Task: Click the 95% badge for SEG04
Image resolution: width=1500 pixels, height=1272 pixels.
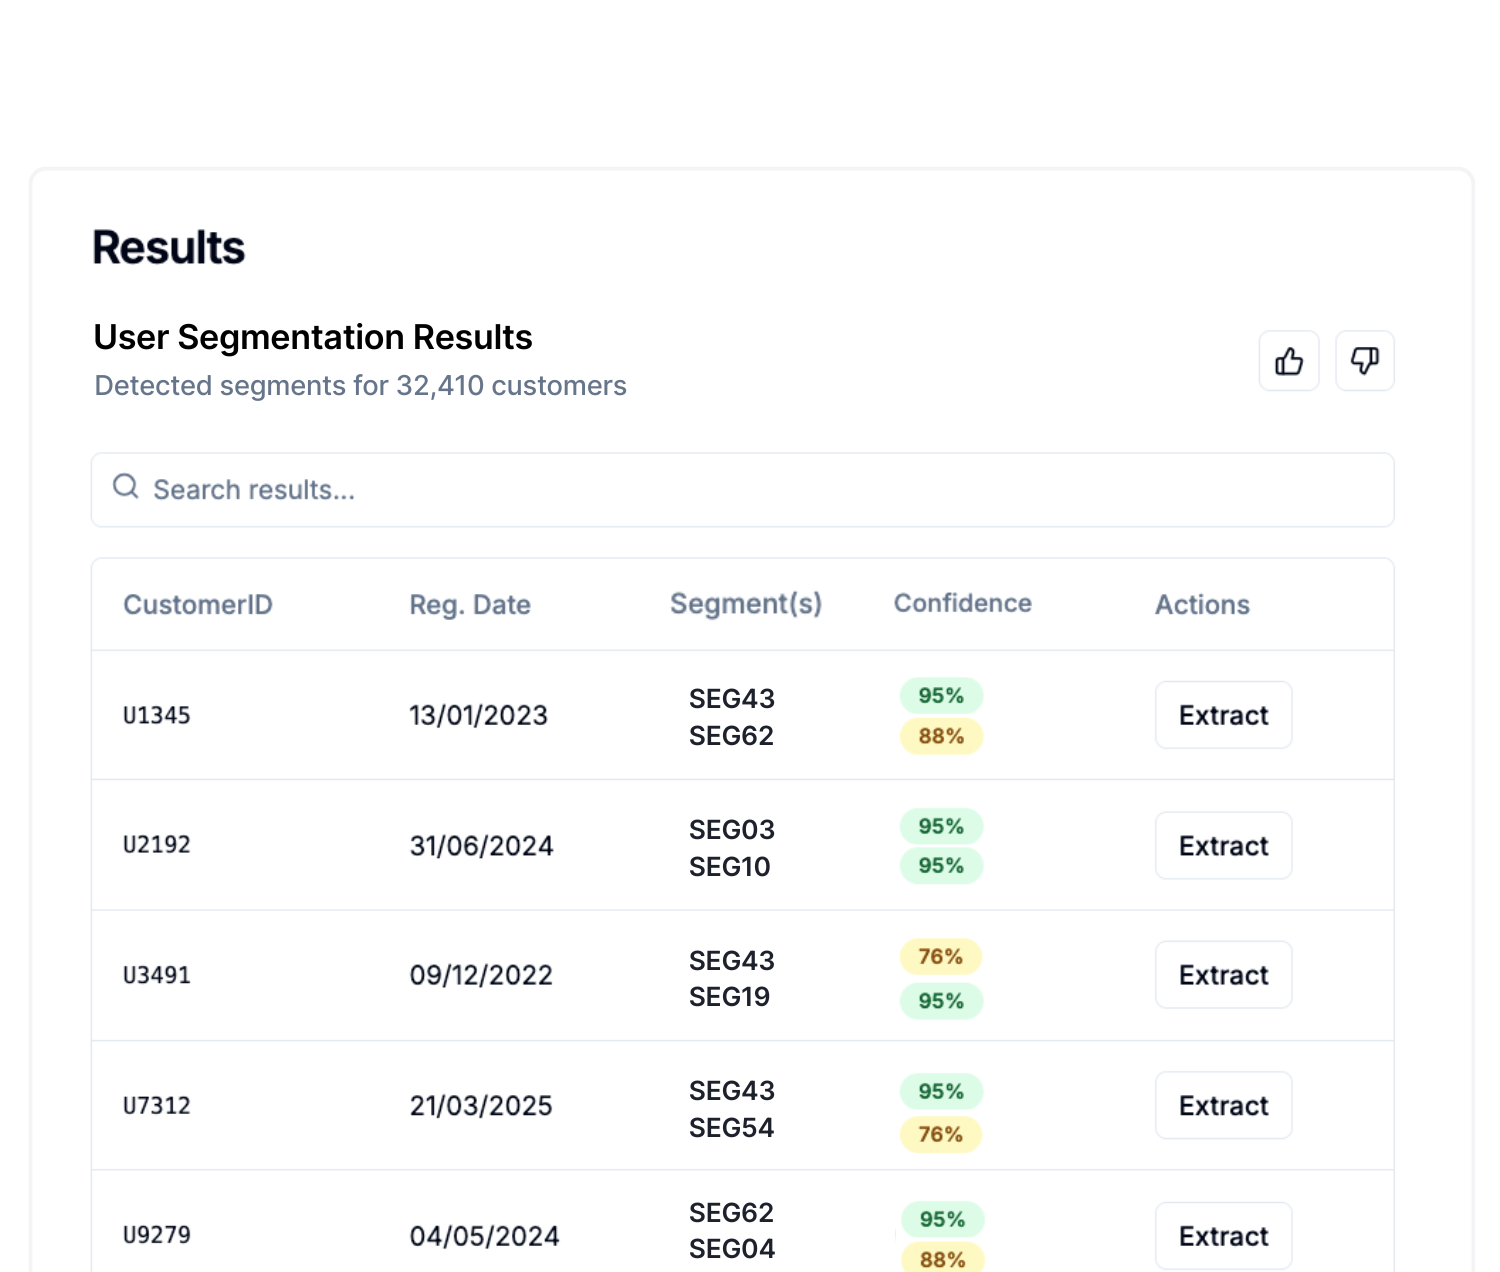Action: click(940, 1220)
